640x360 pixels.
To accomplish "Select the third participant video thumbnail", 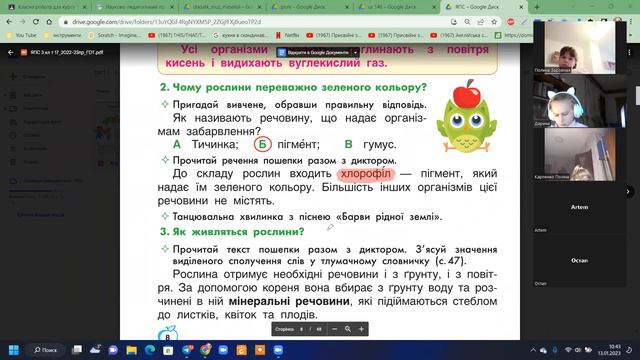I will [579, 154].
